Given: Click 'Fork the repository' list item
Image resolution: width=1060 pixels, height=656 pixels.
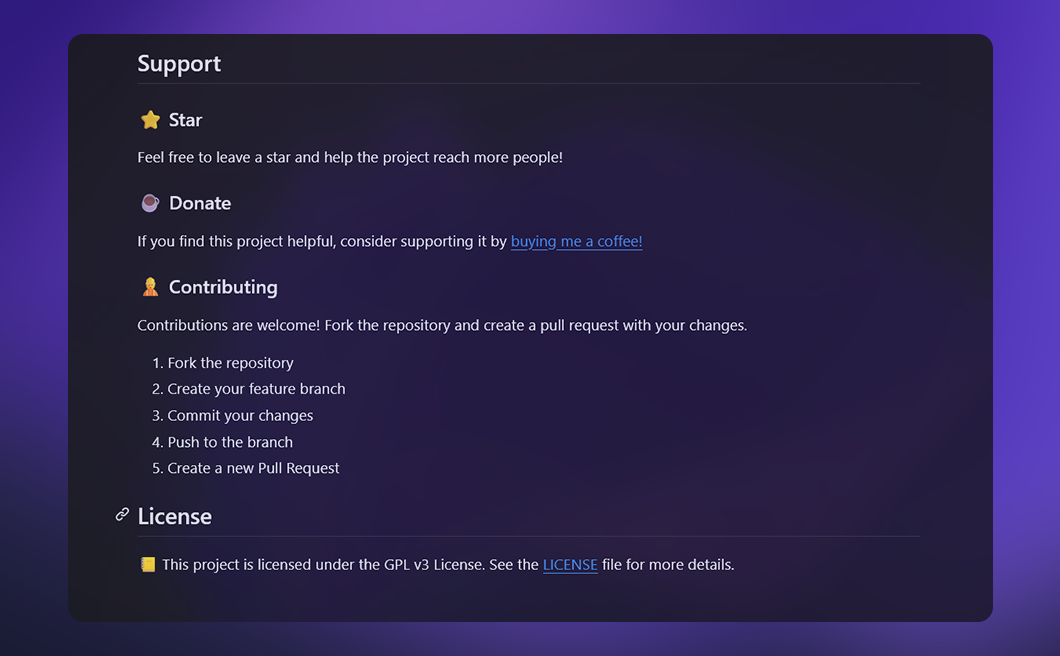Looking at the screenshot, I should (230, 363).
